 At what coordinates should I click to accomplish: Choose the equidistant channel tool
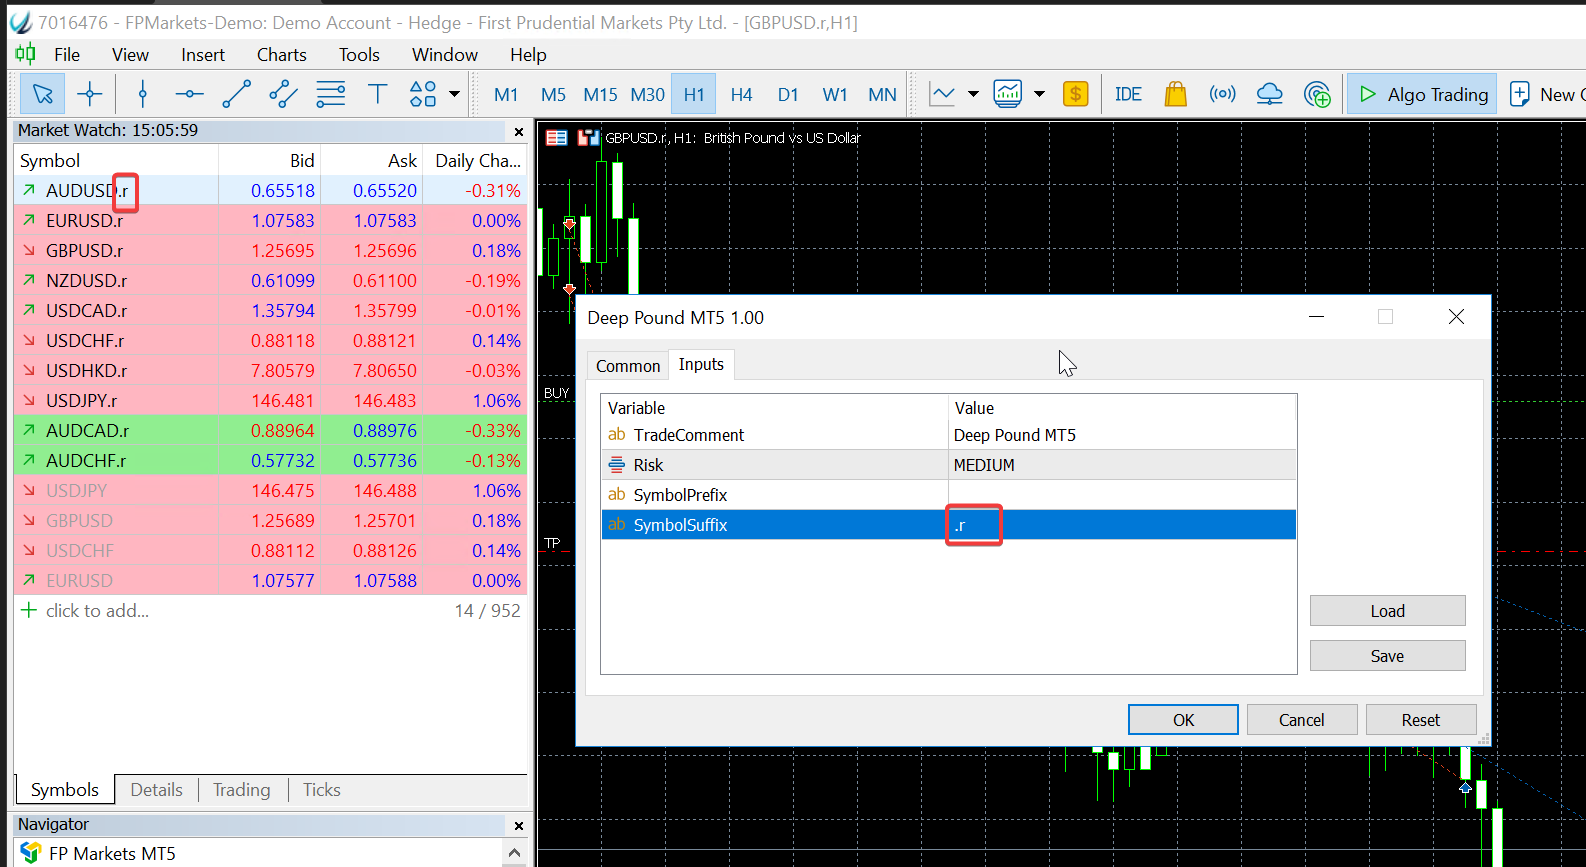[283, 94]
